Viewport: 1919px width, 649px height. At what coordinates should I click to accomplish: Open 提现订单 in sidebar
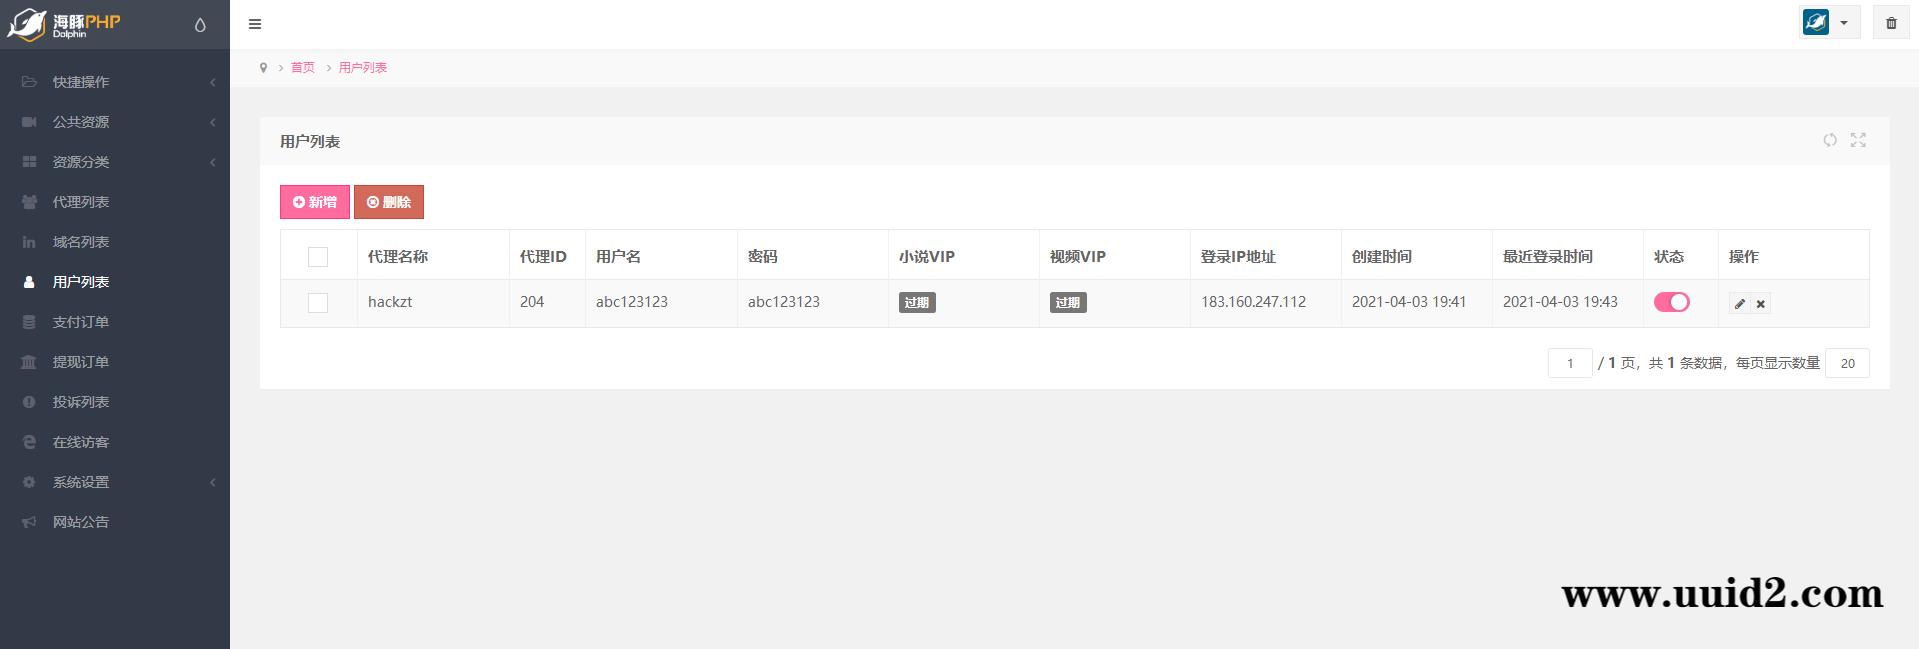[x=115, y=362]
